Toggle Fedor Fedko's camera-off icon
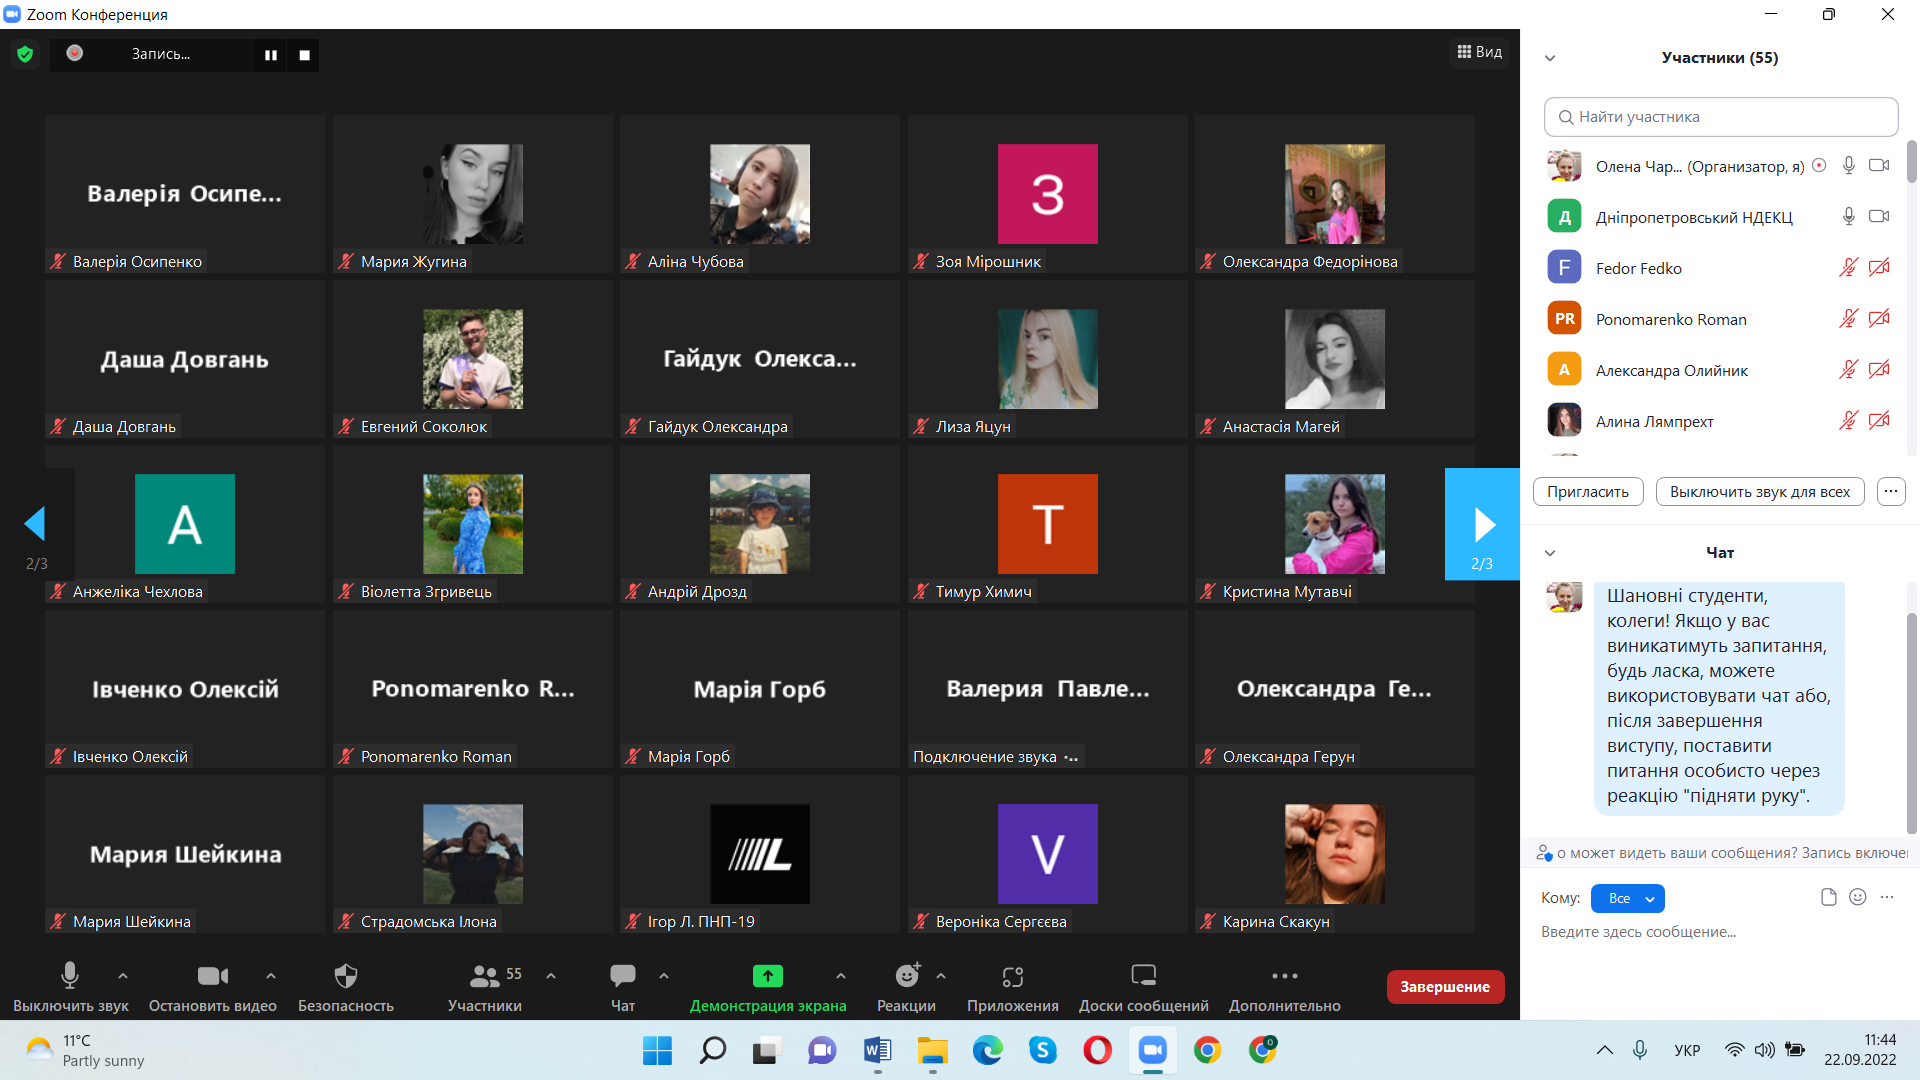The image size is (1920, 1080). [1879, 268]
